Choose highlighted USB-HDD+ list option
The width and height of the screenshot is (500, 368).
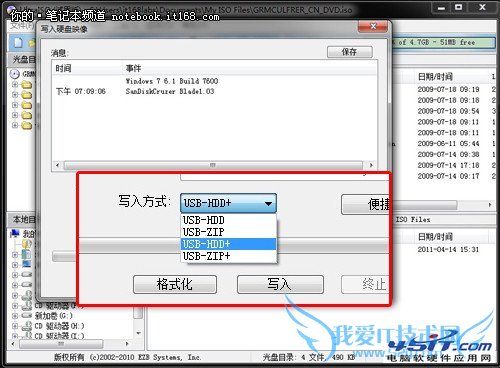coord(229,244)
